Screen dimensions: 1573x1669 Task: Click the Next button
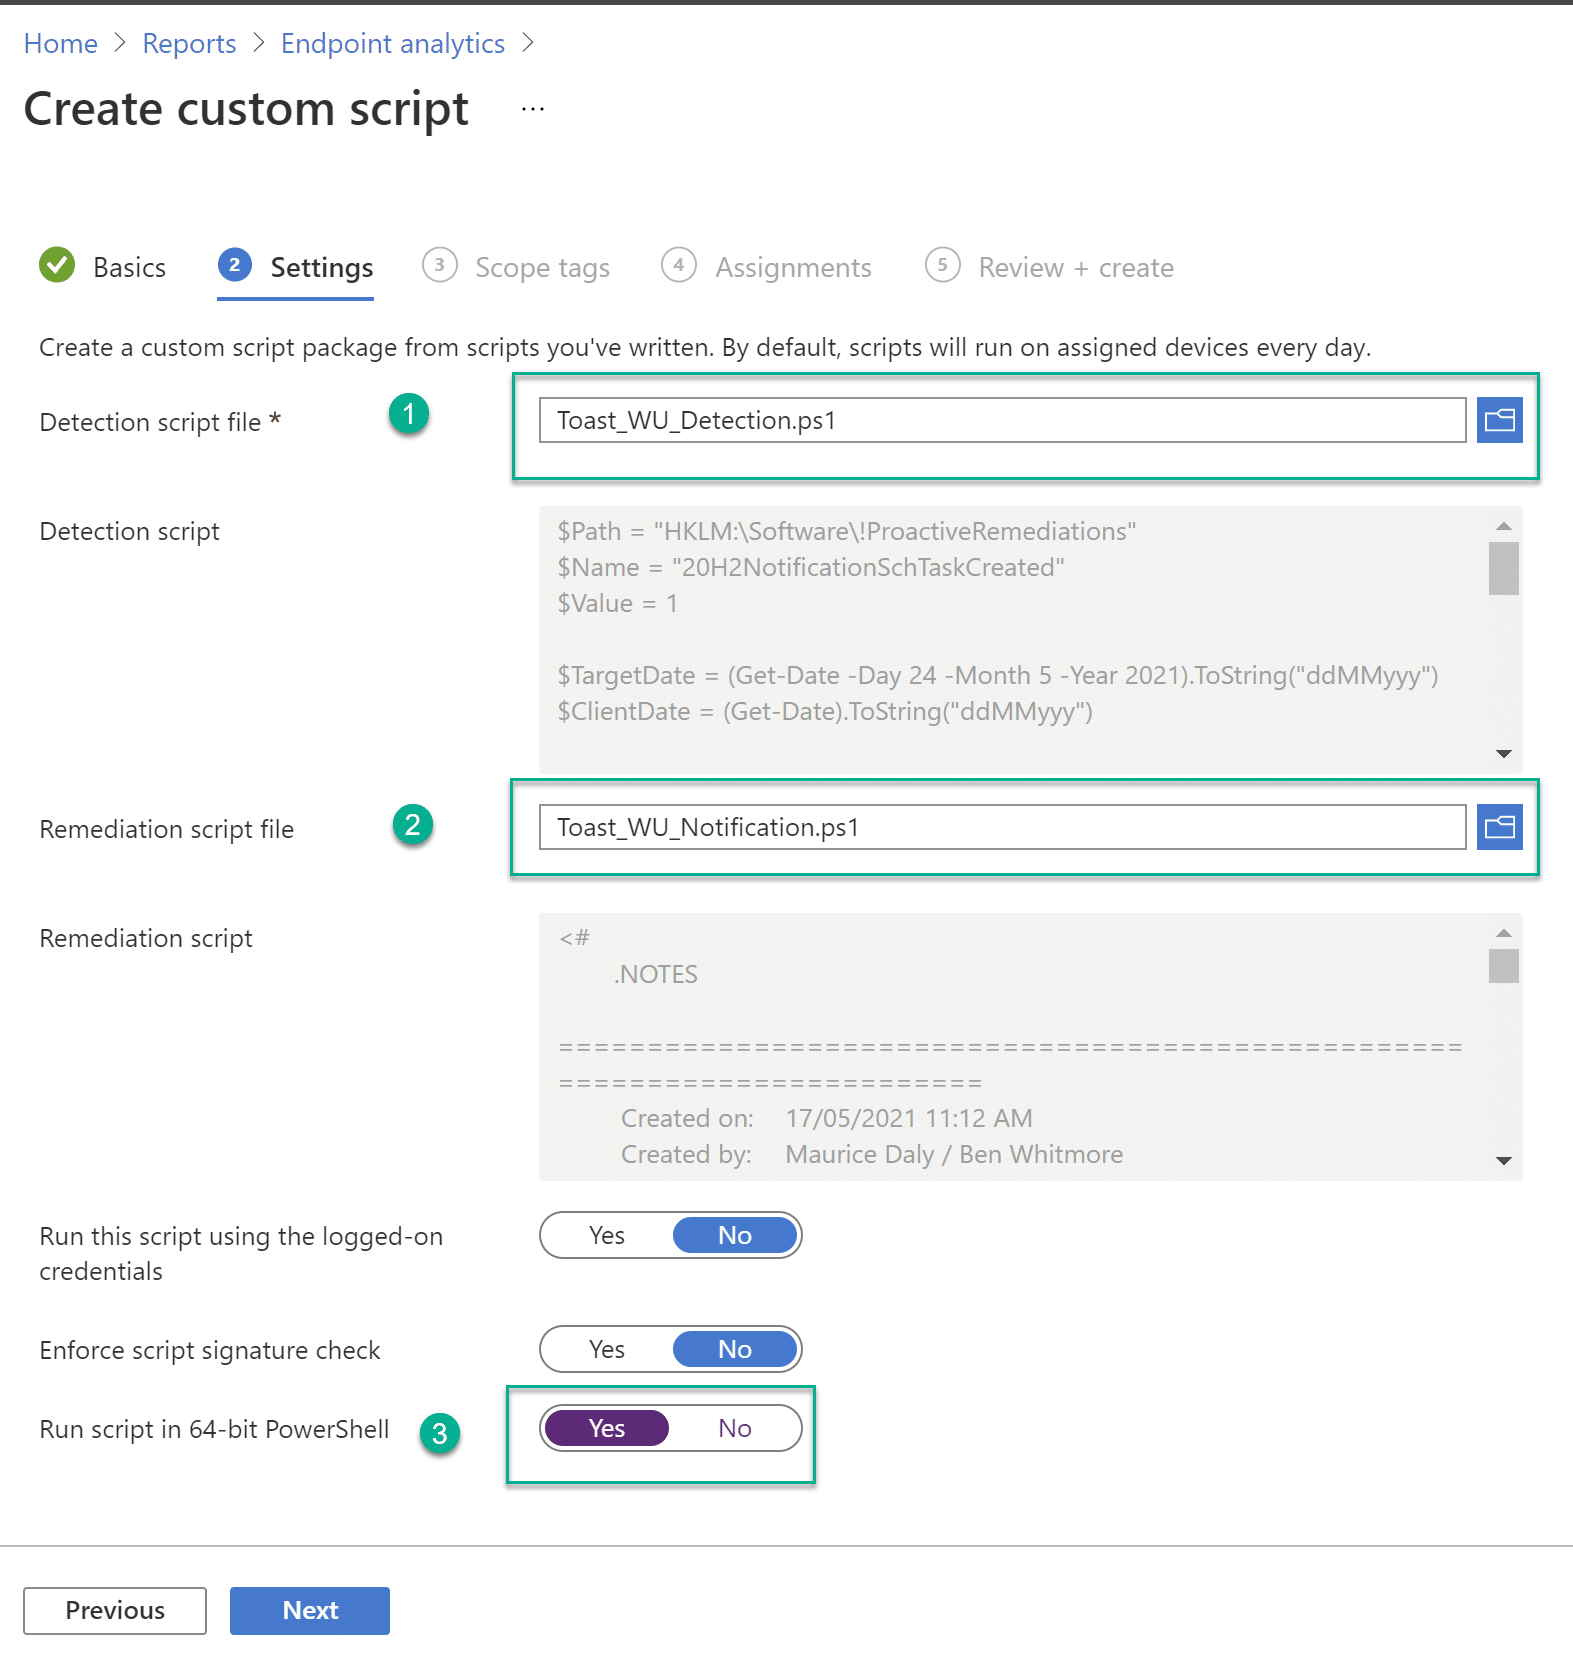point(310,1610)
